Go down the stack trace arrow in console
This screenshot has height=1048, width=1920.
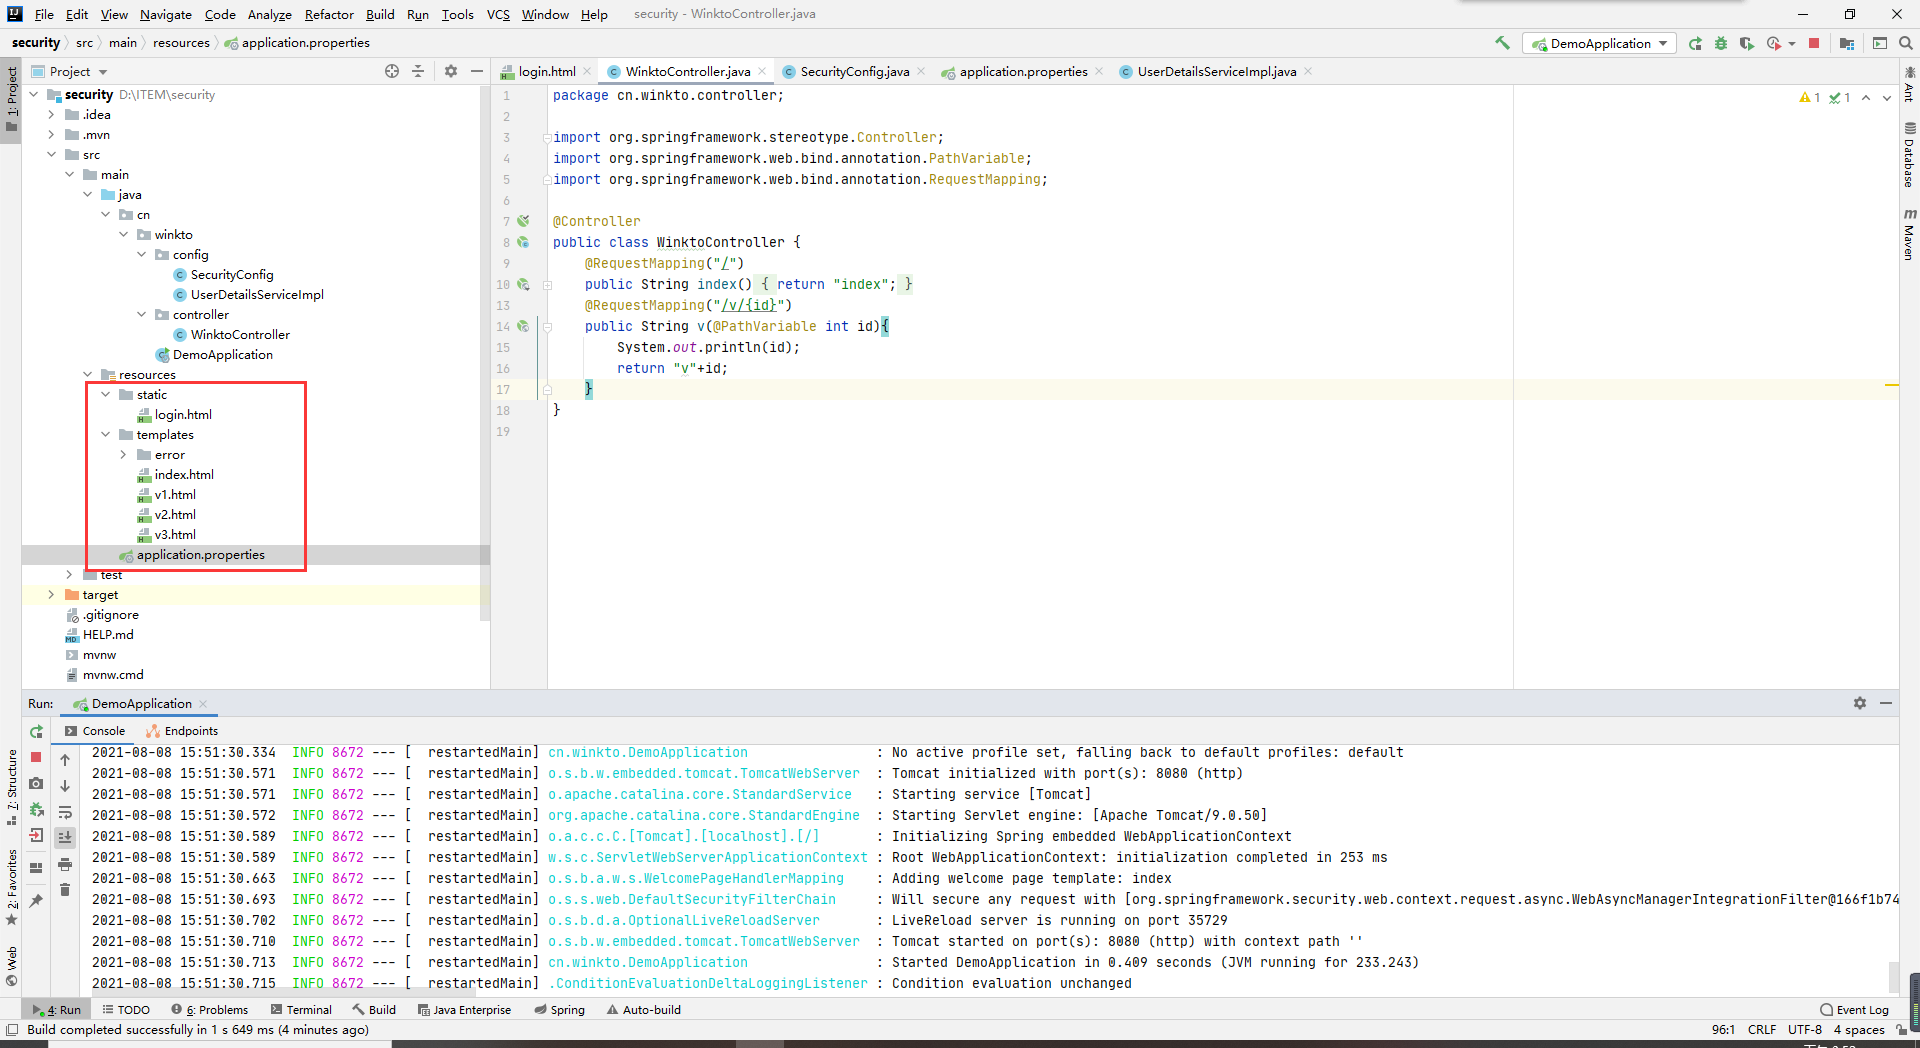(x=65, y=786)
